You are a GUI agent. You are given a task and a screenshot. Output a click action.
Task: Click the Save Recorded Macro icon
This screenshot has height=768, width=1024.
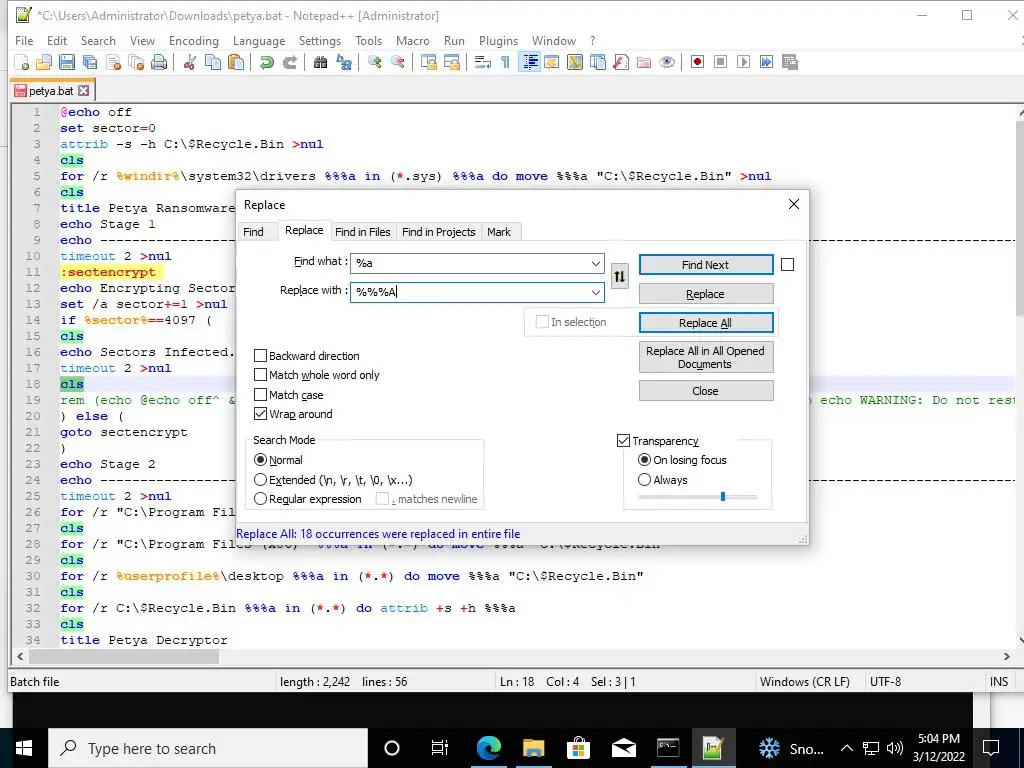coord(790,62)
